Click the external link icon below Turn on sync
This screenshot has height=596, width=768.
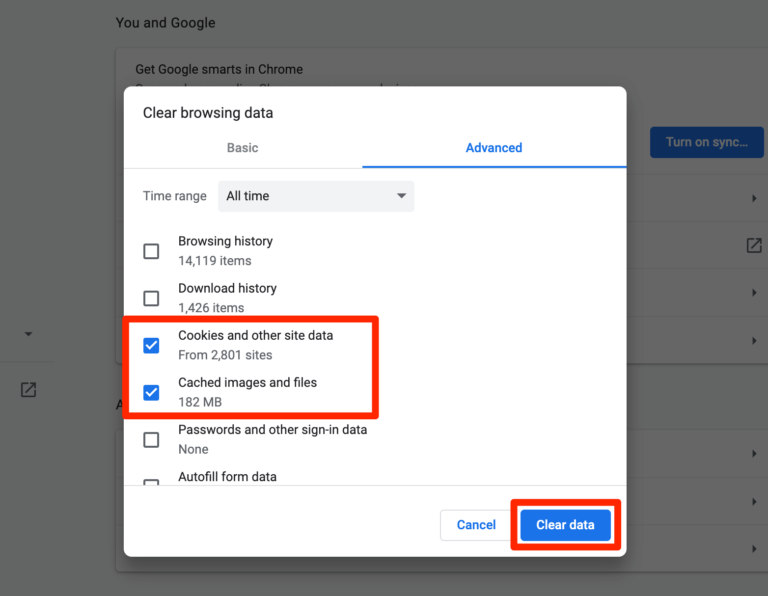(x=754, y=245)
